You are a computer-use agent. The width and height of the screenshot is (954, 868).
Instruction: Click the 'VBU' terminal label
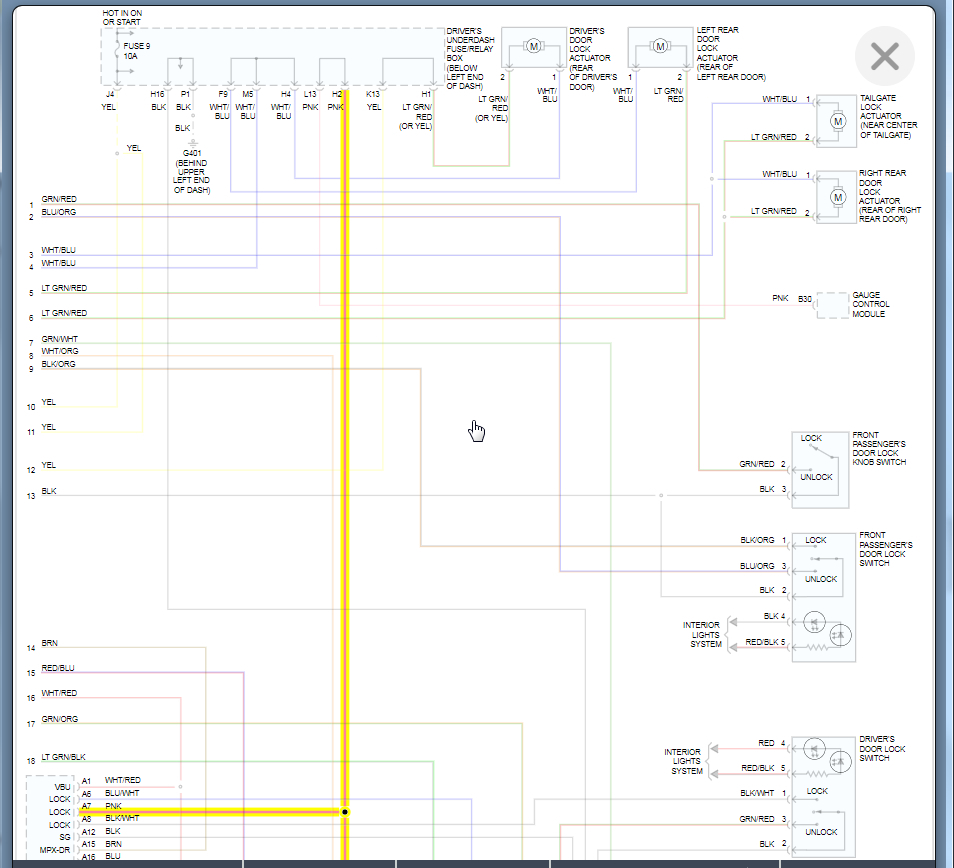tap(63, 787)
